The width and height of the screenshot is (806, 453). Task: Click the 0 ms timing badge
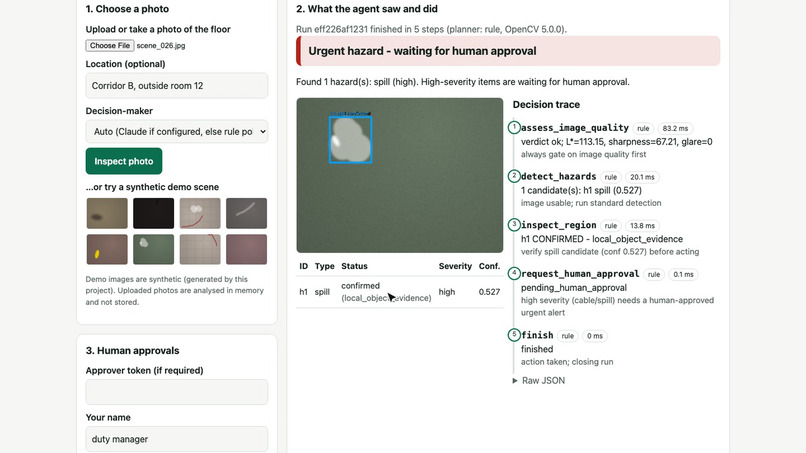[x=595, y=336]
